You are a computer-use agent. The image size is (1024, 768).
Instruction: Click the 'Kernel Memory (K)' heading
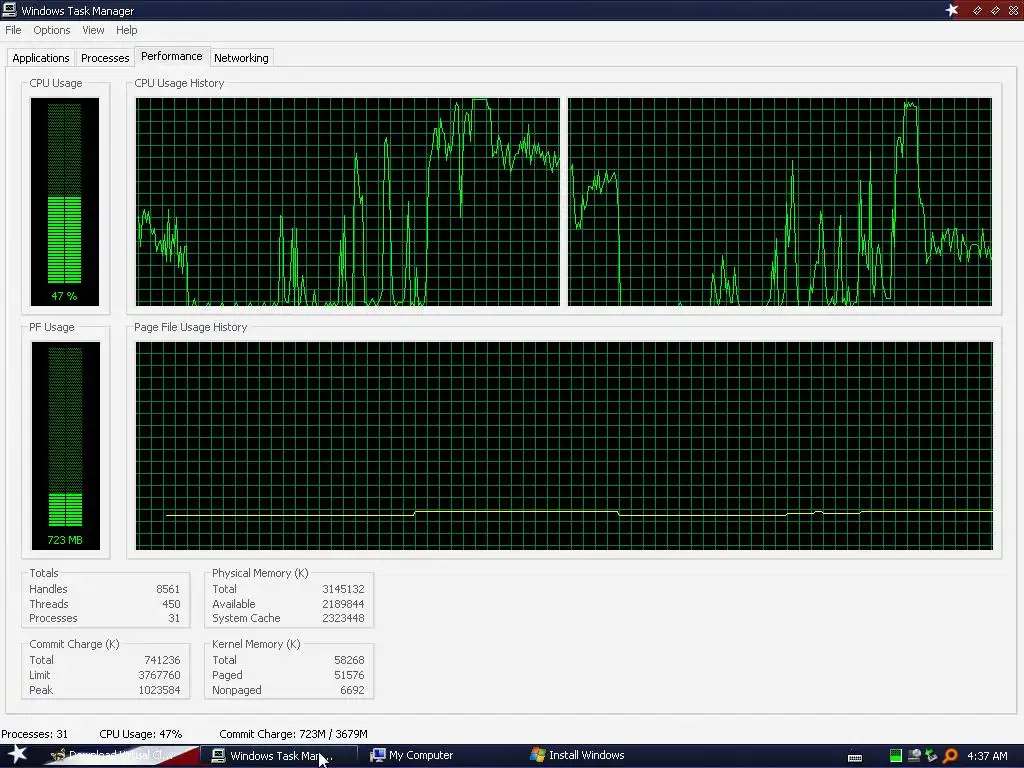tap(256, 645)
